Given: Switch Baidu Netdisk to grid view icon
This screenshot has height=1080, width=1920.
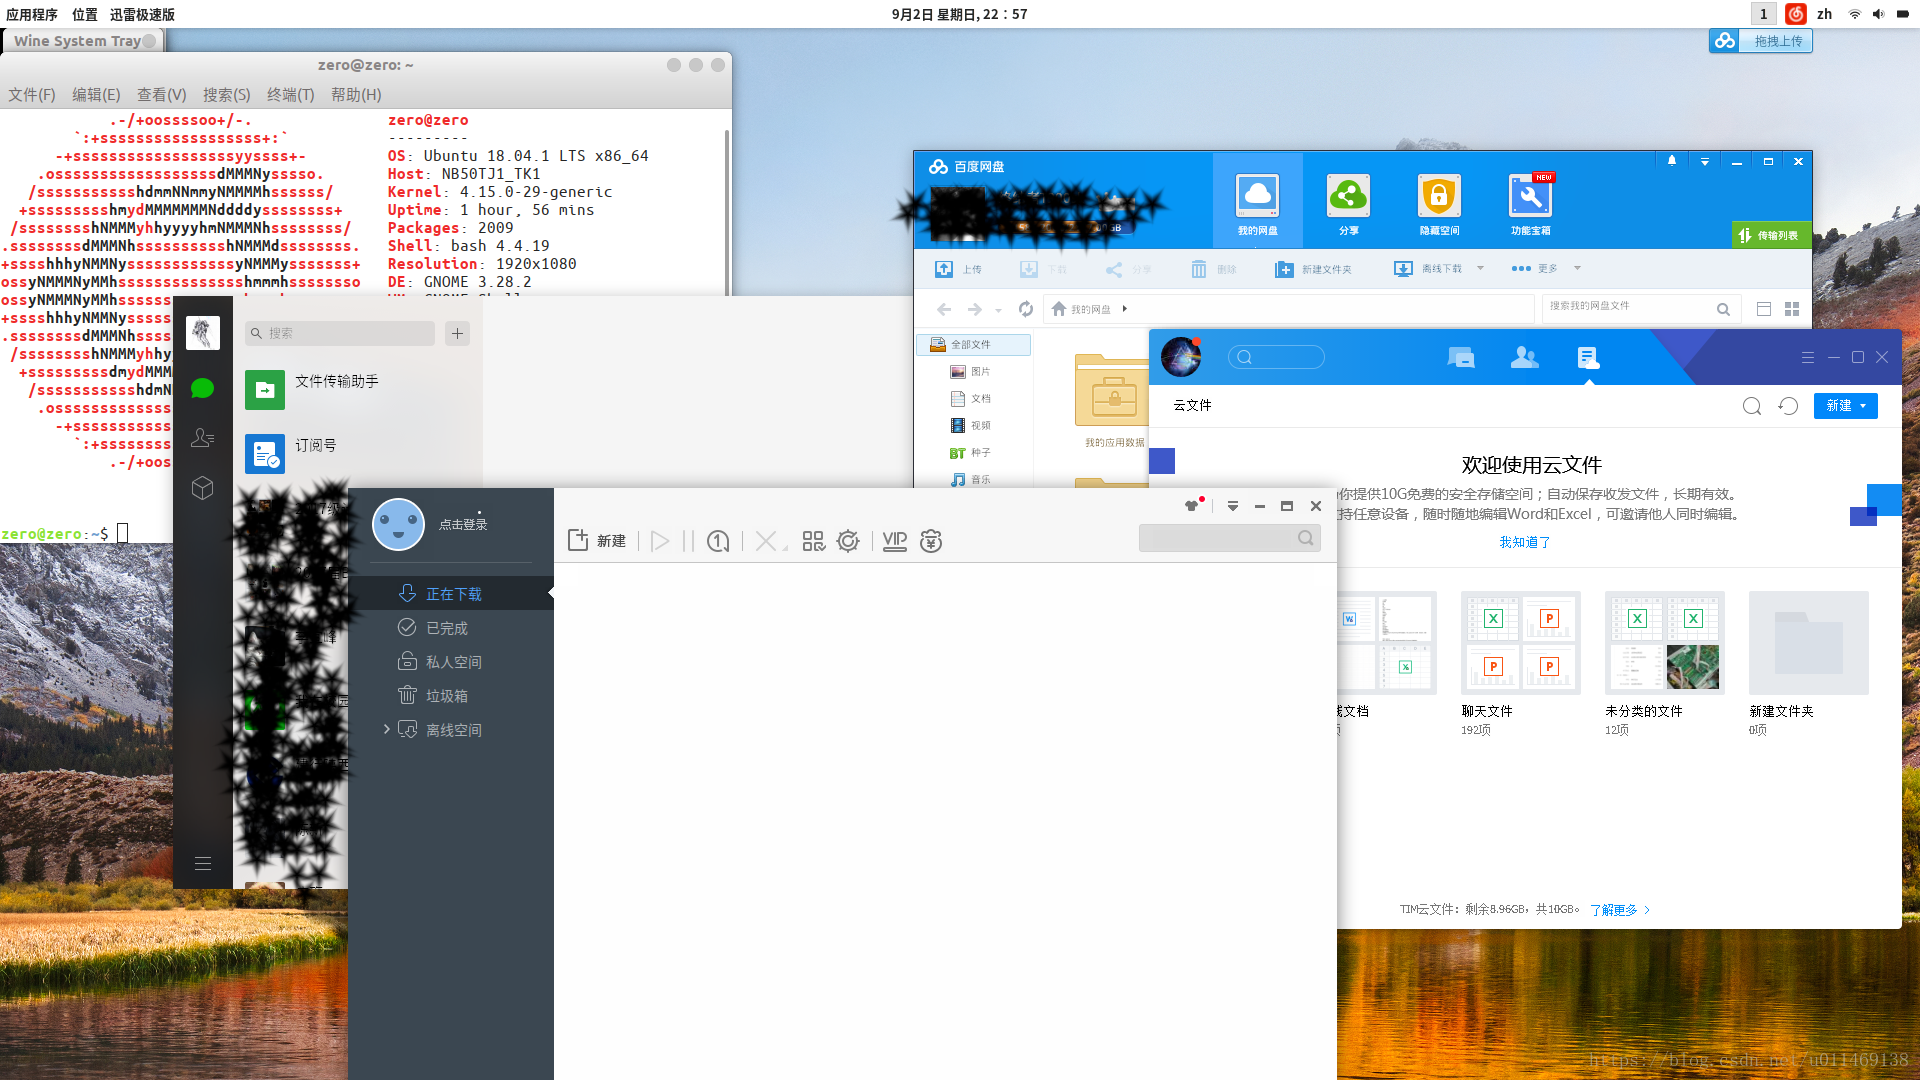Looking at the screenshot, I should tap(1792, 309).
